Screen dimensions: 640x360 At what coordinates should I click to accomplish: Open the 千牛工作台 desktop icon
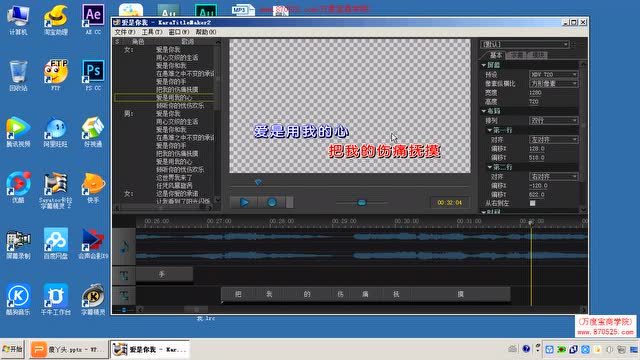coord(56,300)
